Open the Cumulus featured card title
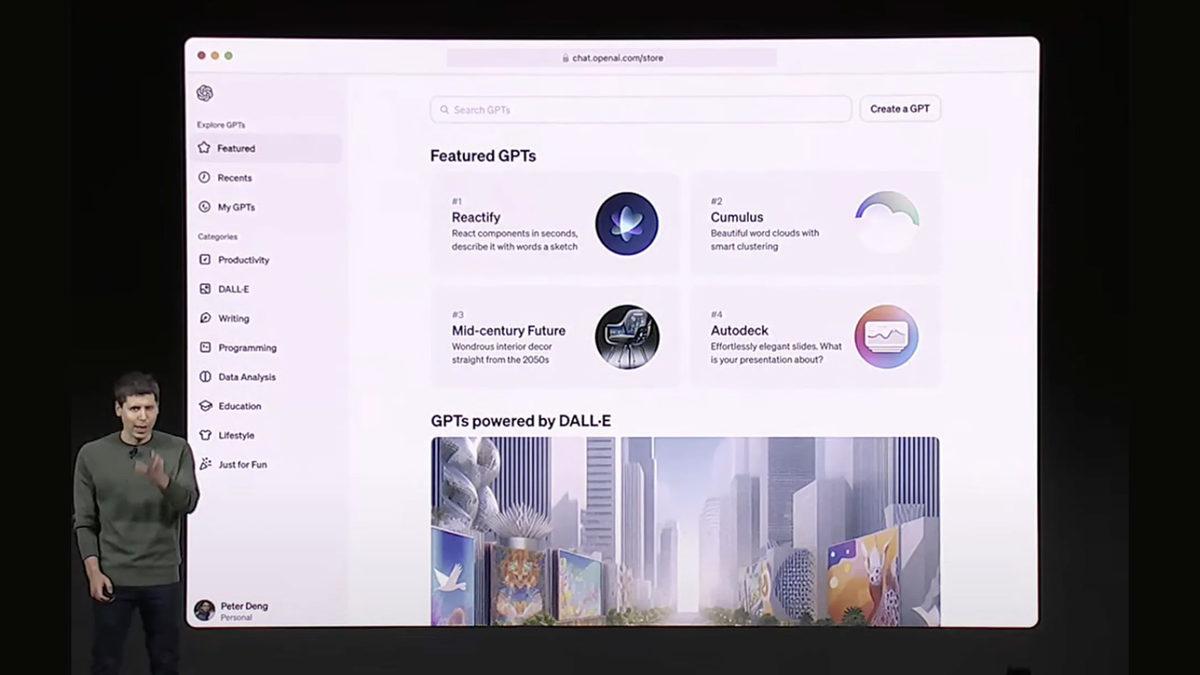Image resolution: width=1200 pixels, height=675 pixels. click(737, 217)
